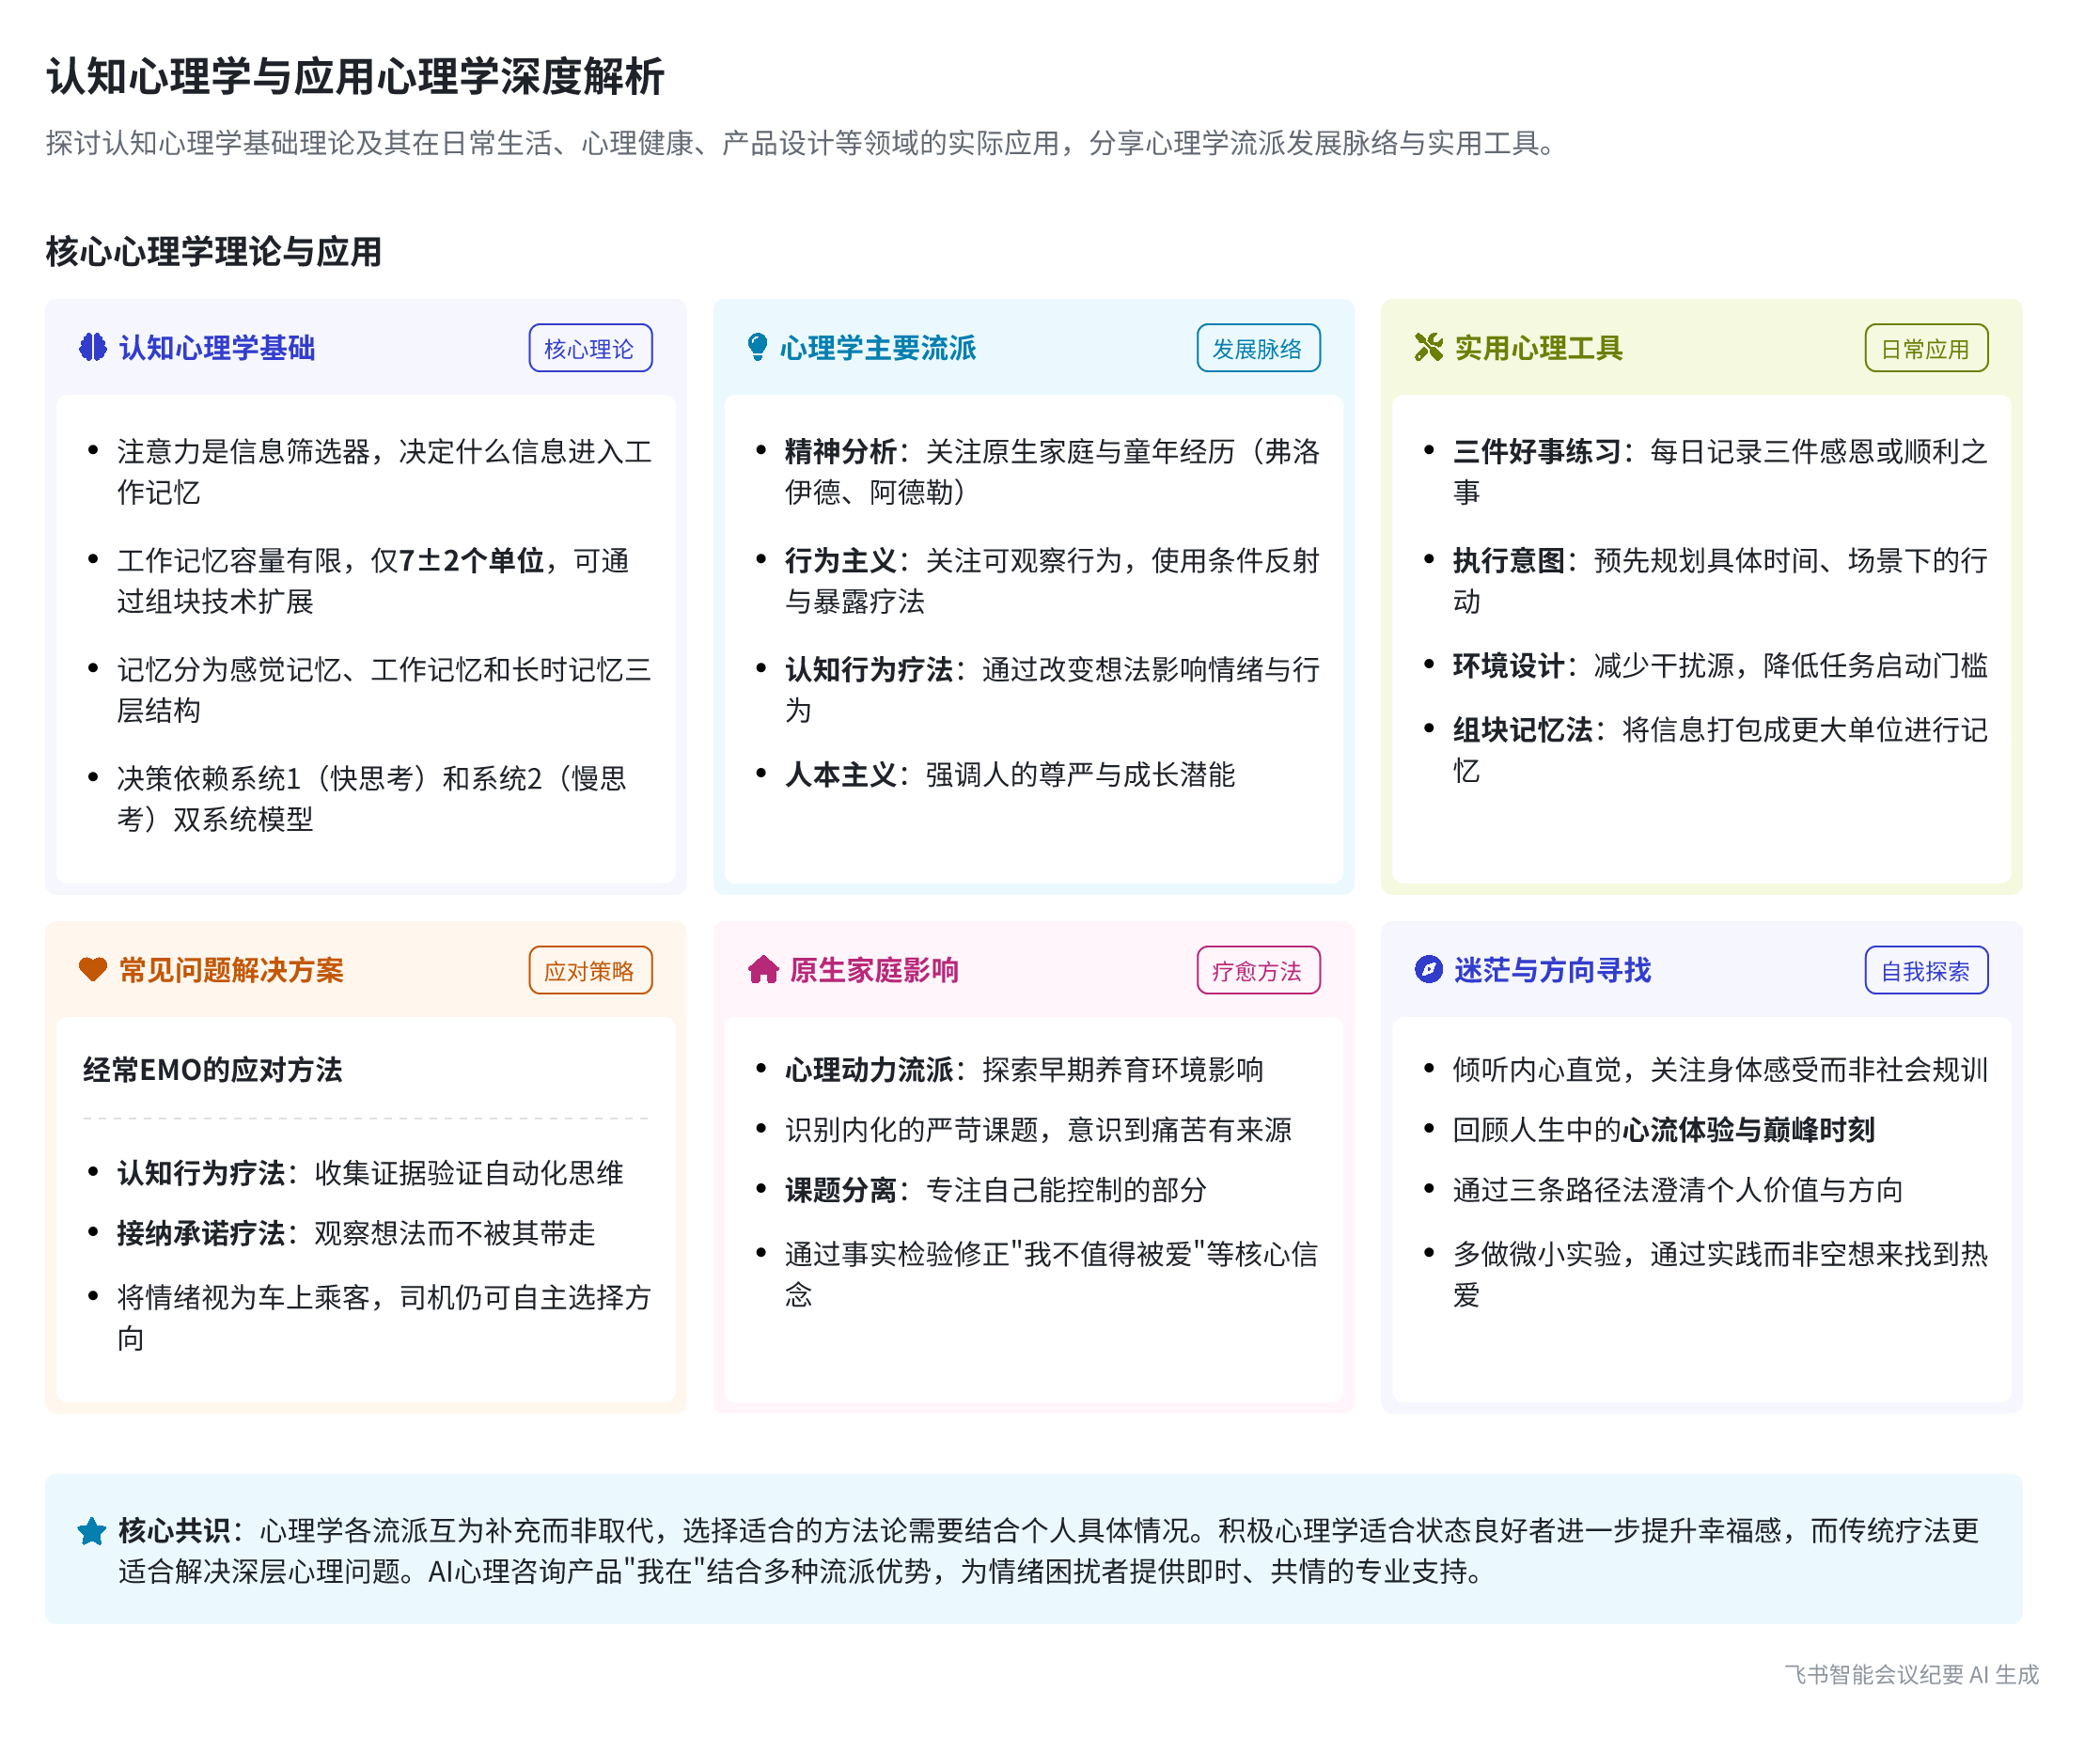Screen dimensions: 2100x1737
Task: Click the 飞书智能会议纪要 AI 生成 footer text
Action: [x=1911, y=1675]
